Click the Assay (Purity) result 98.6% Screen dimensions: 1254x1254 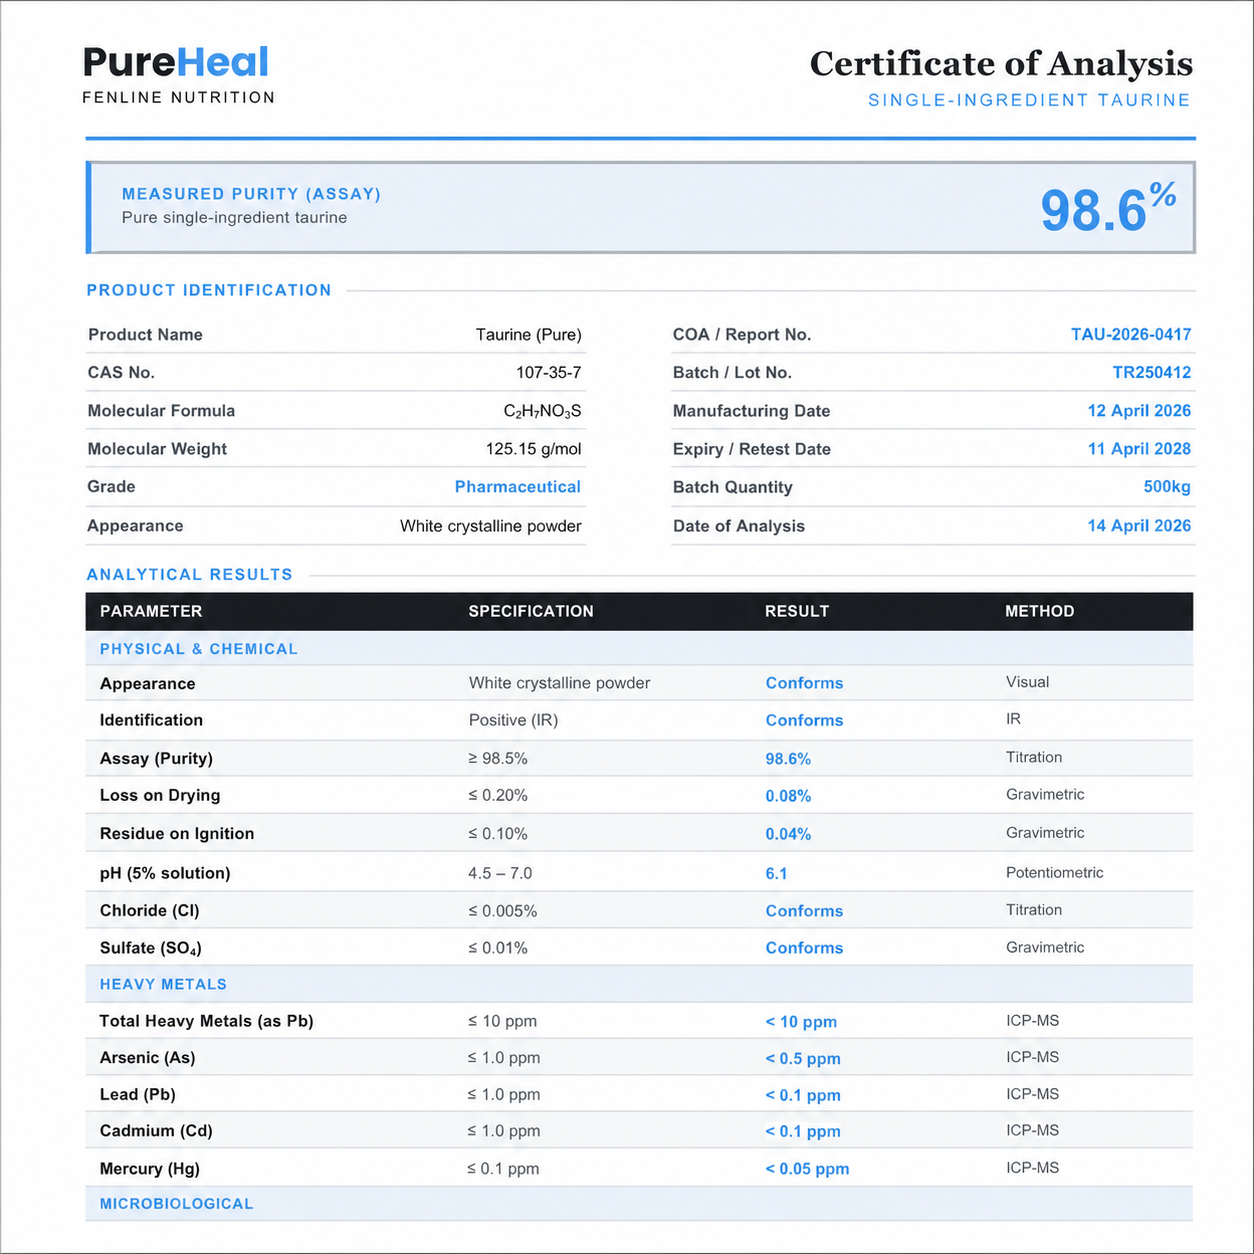click(x=788, y=759)
